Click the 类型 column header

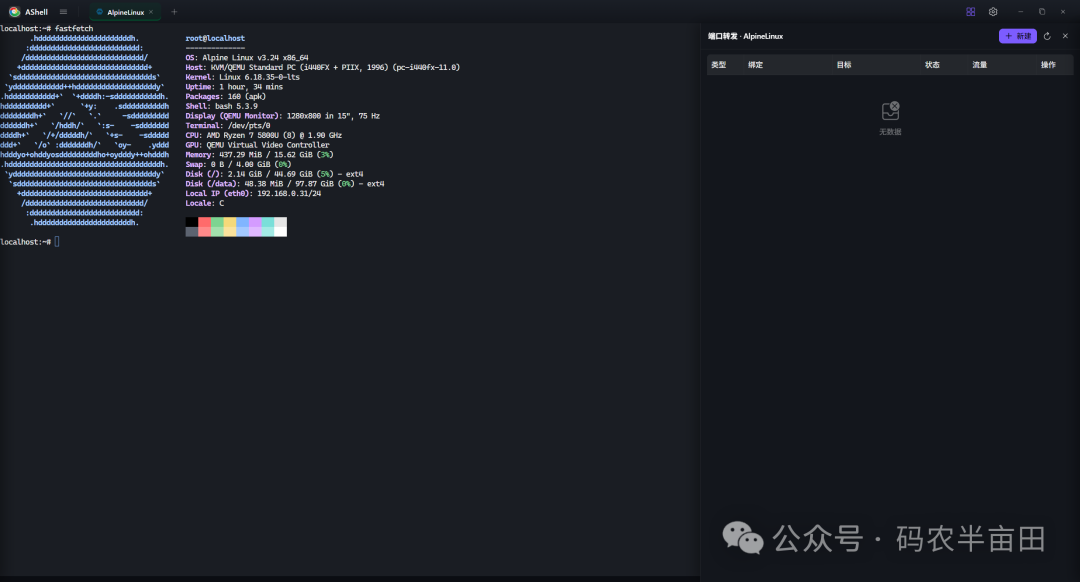pos(718,65)
